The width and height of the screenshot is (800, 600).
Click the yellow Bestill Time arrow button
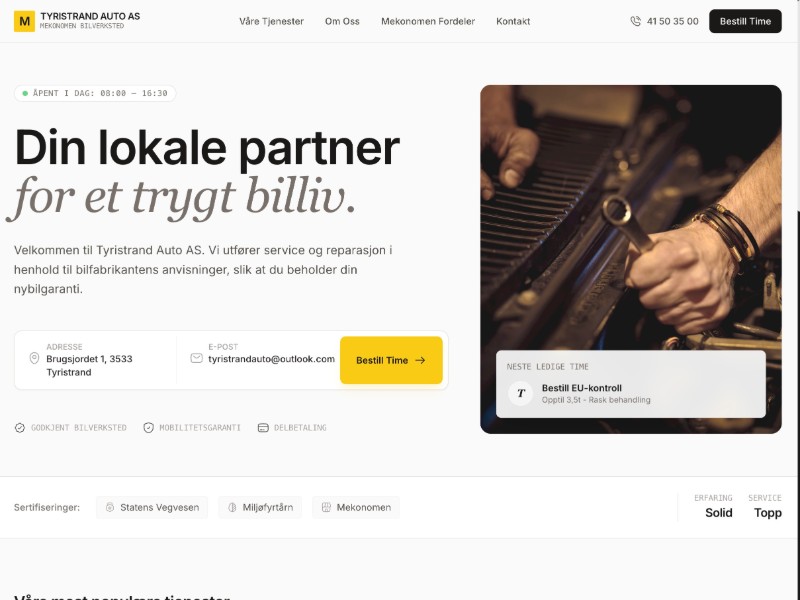tap(391, 360)
